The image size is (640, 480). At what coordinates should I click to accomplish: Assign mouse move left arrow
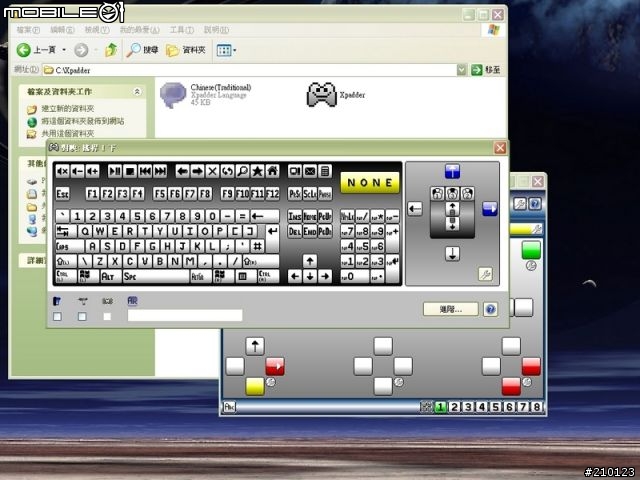415,209
